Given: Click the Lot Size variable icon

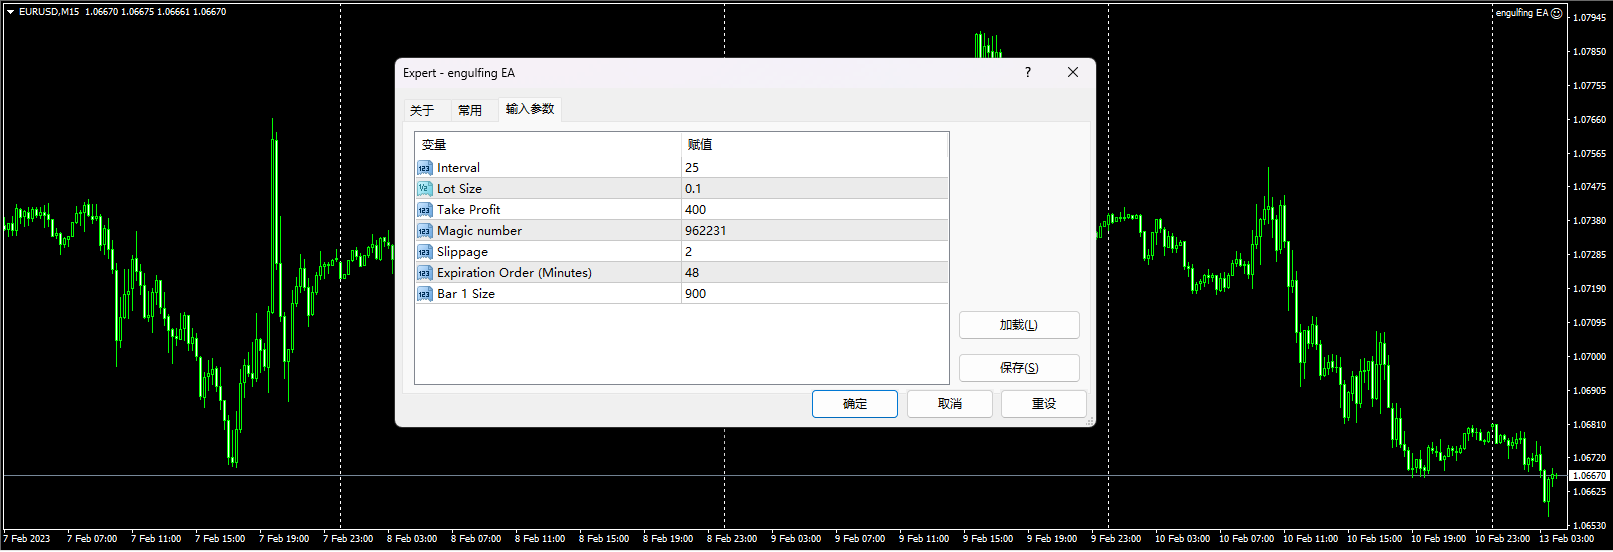Looking at the screenshot, I should point(425,189).
